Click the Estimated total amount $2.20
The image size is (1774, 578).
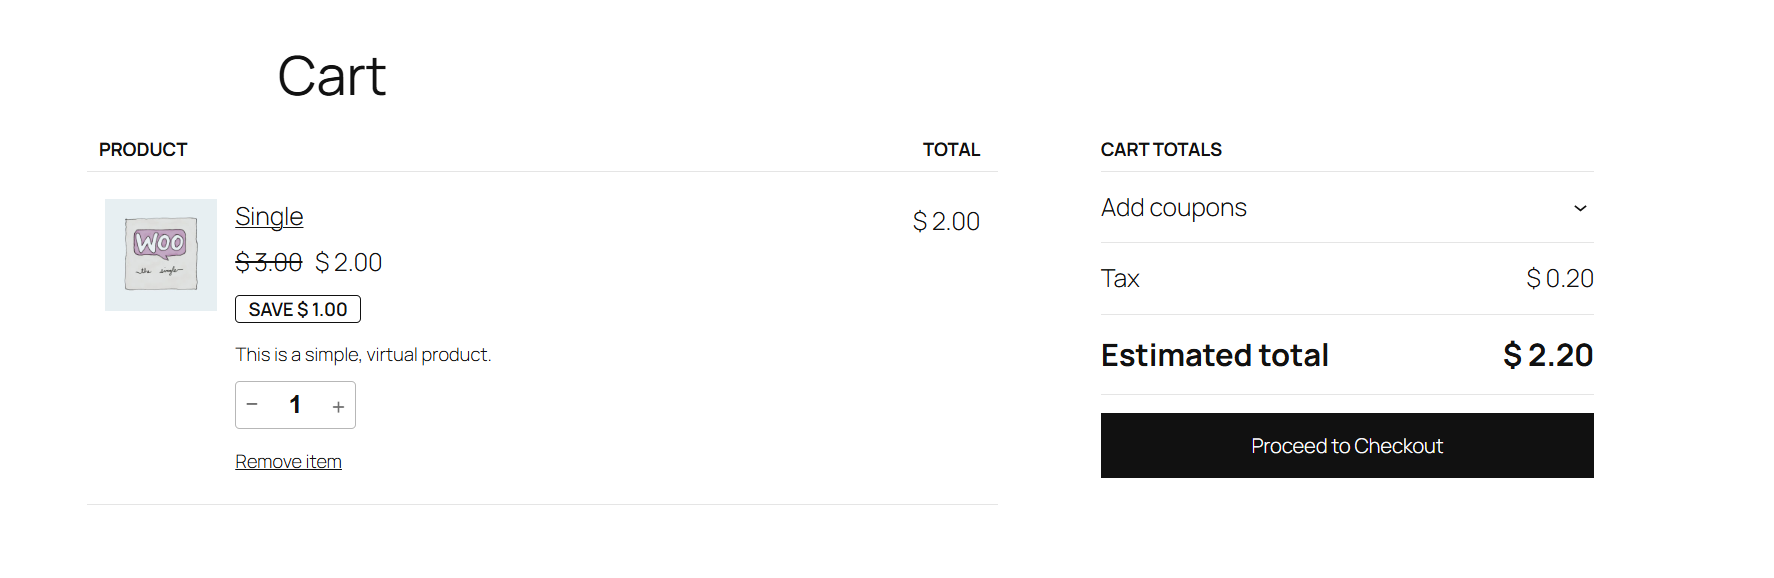click(x=1548, y=355)
